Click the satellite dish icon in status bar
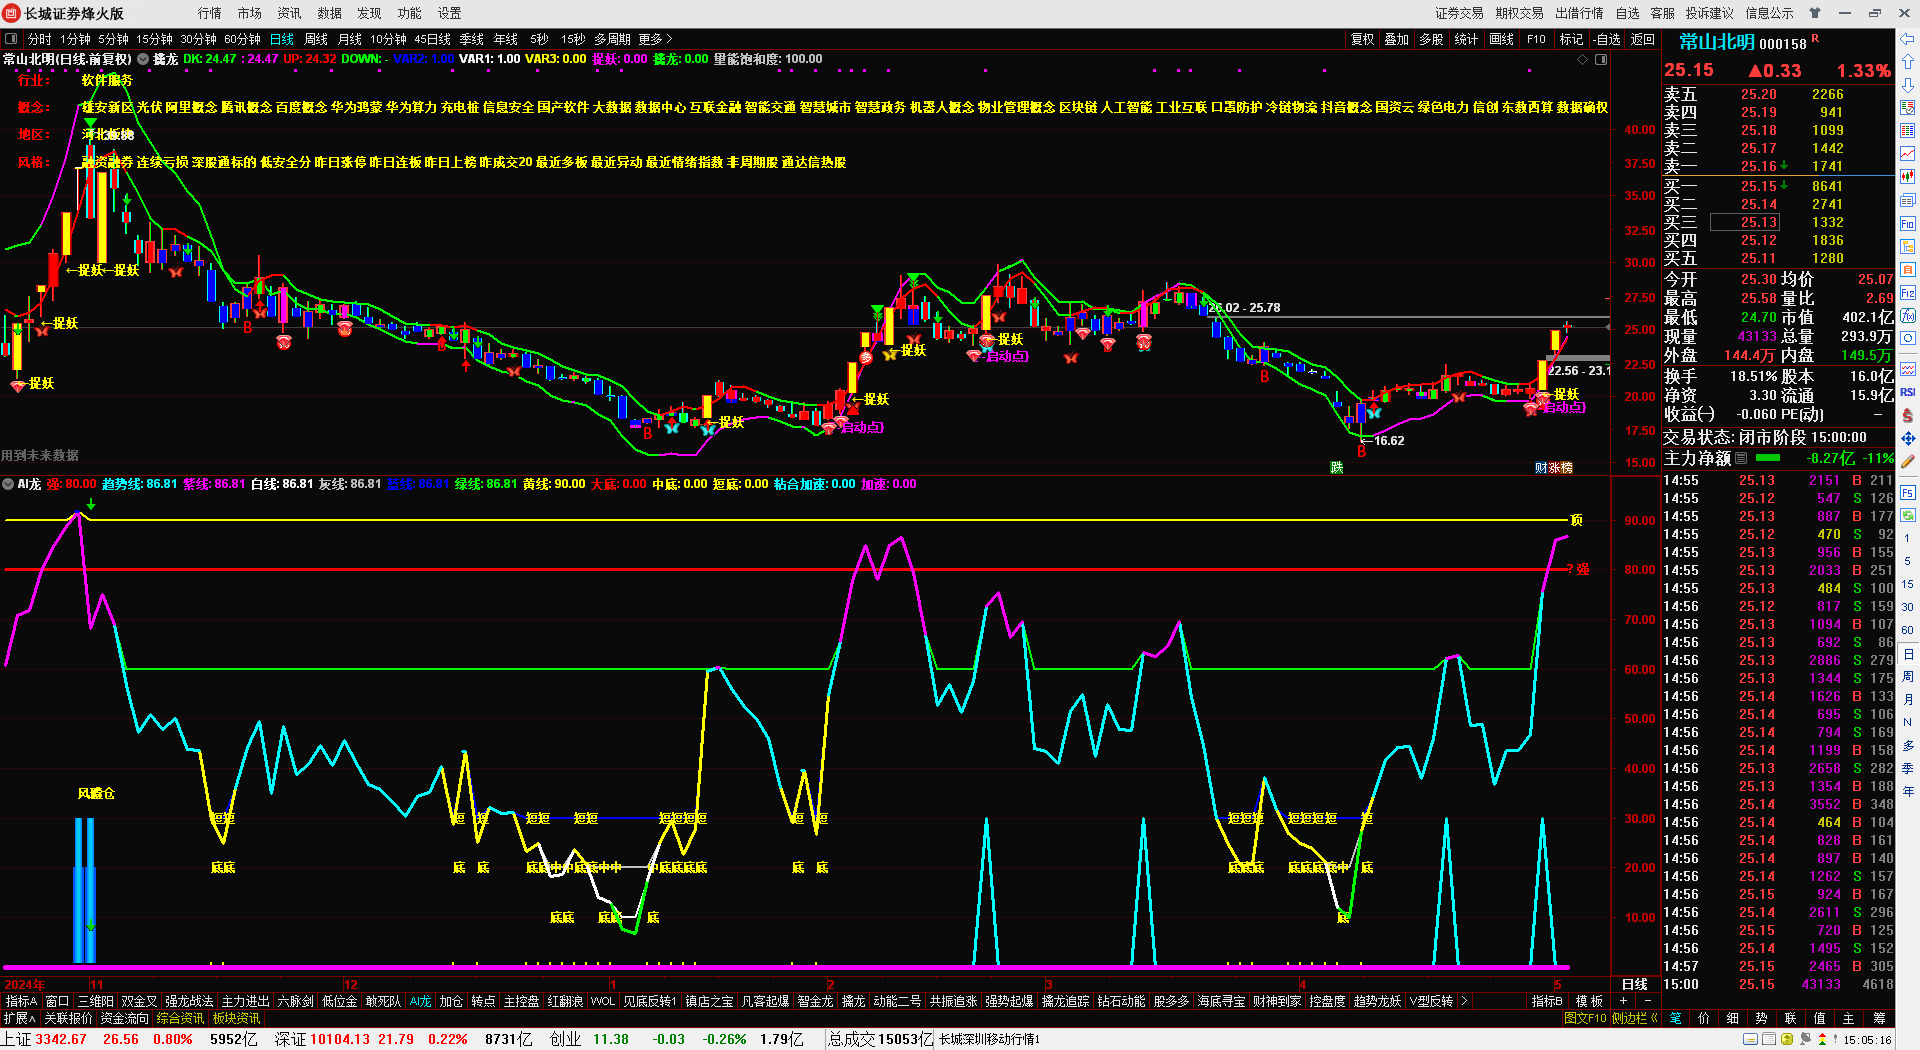 coord(1806,1040)
